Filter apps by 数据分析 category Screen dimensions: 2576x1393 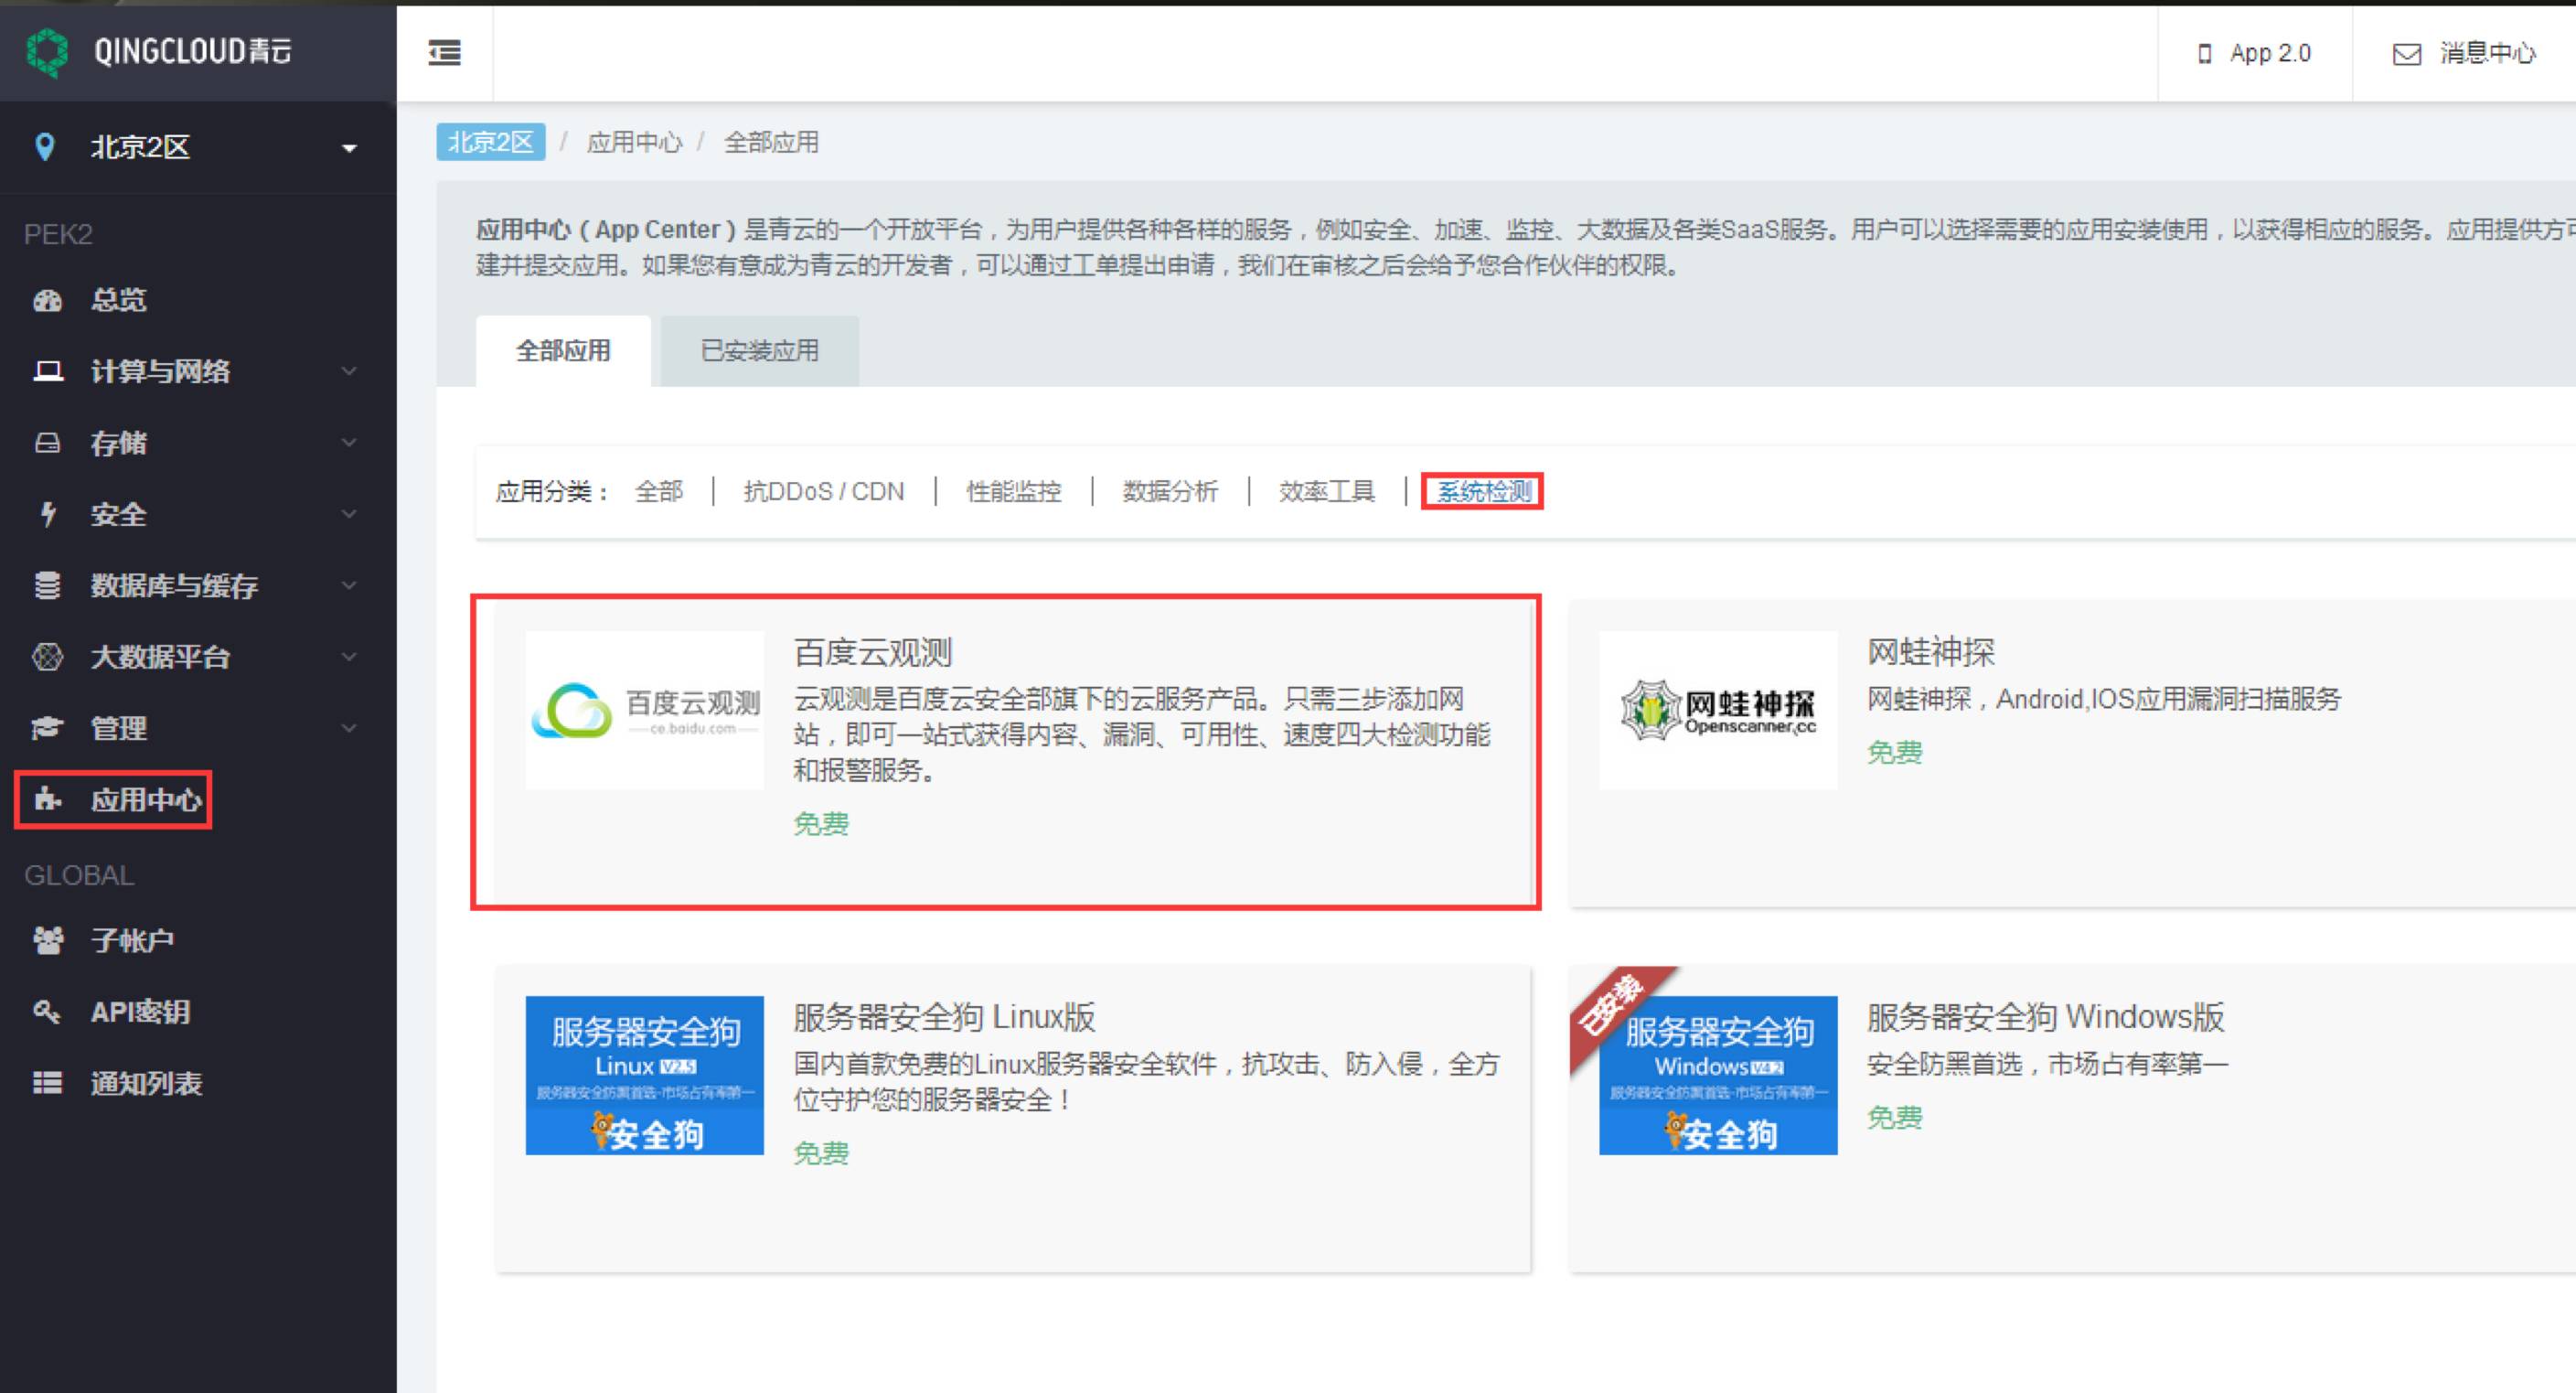pos(1170,491)
